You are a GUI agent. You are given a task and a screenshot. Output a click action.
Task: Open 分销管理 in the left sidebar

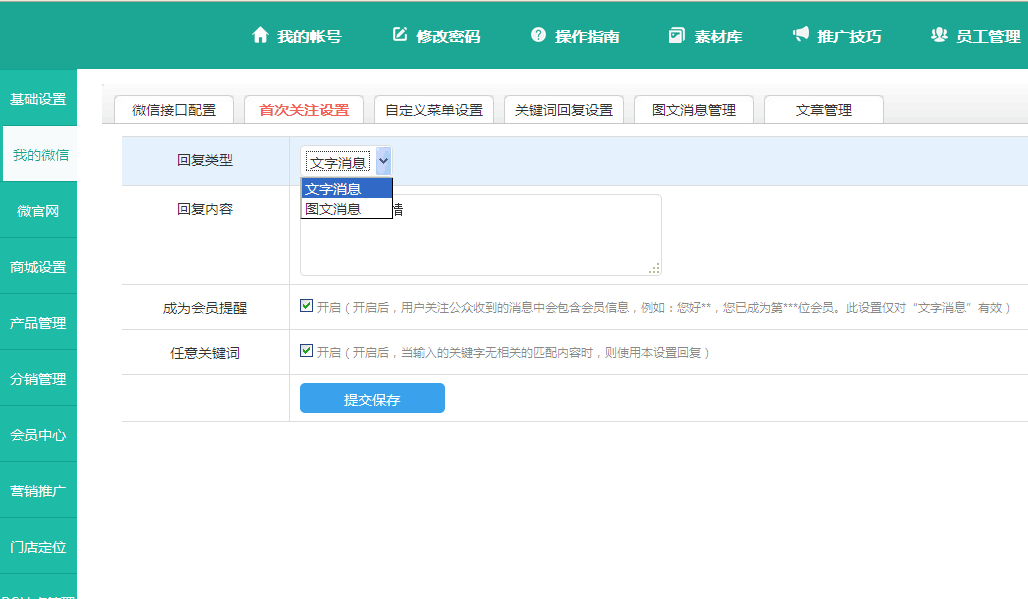click(x=38, y=379)
